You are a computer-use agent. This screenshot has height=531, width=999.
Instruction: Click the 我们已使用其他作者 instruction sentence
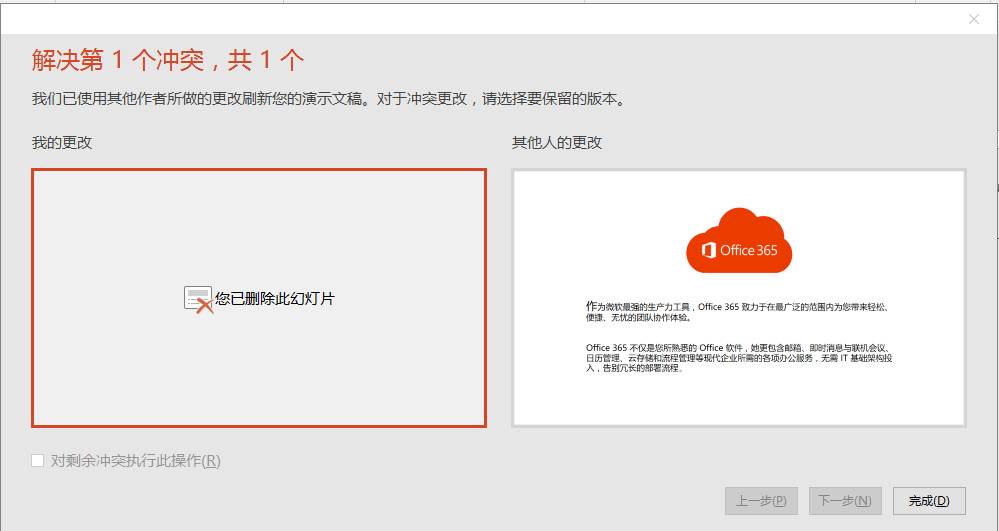329,99
